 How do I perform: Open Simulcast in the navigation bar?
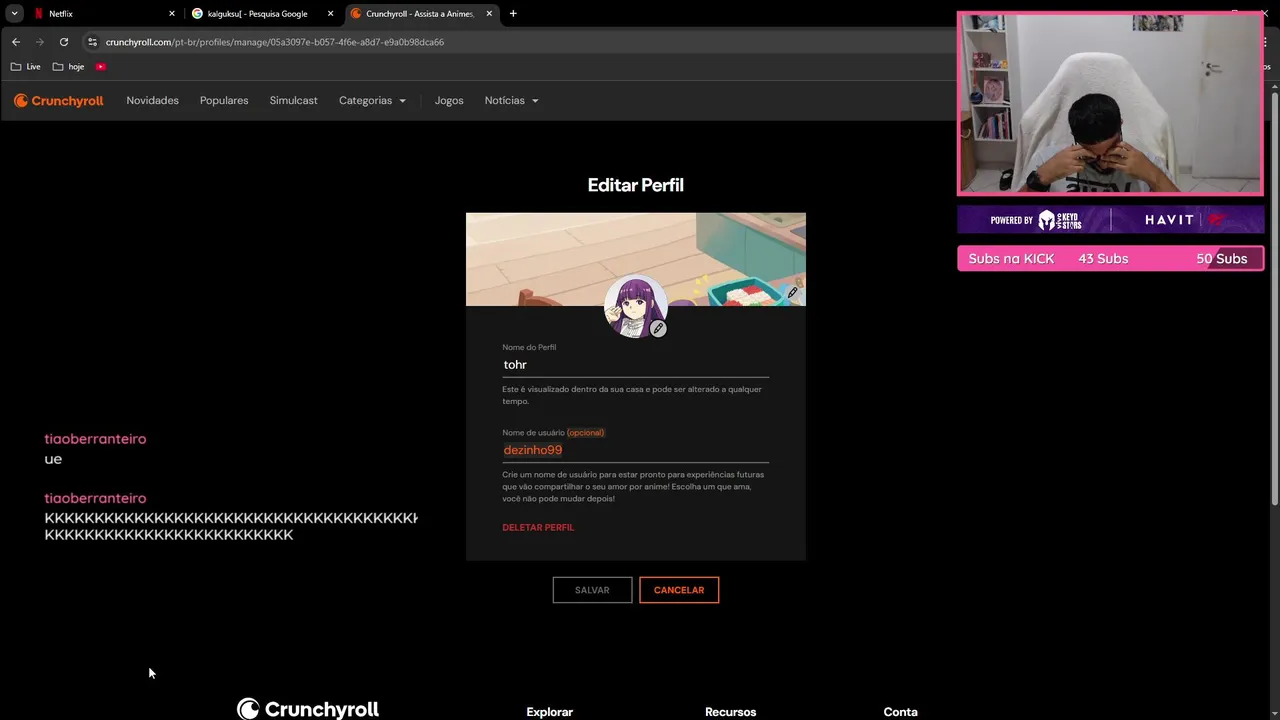[x=293, y=101]
